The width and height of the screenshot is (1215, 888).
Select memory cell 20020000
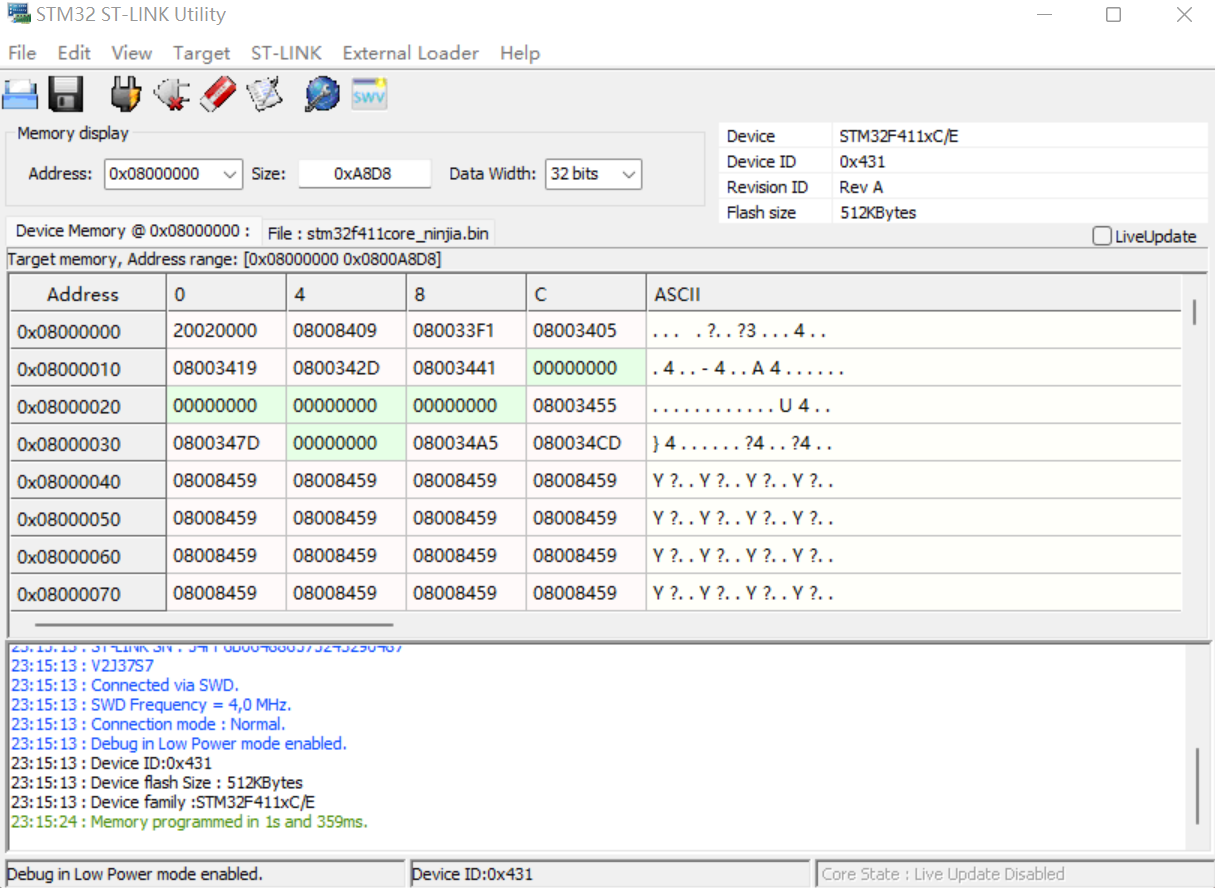click(226, 331)
